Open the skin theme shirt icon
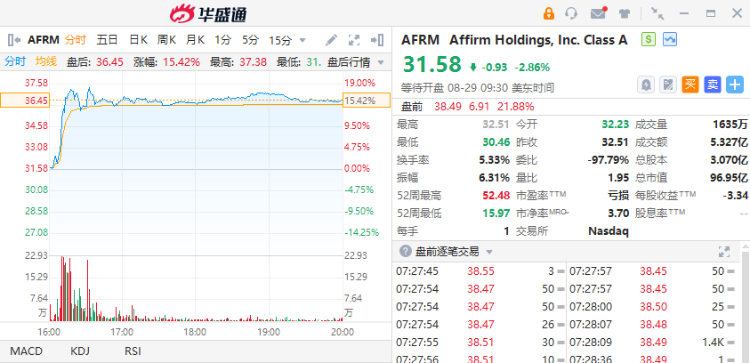750x363 pixels. point(624,13)
